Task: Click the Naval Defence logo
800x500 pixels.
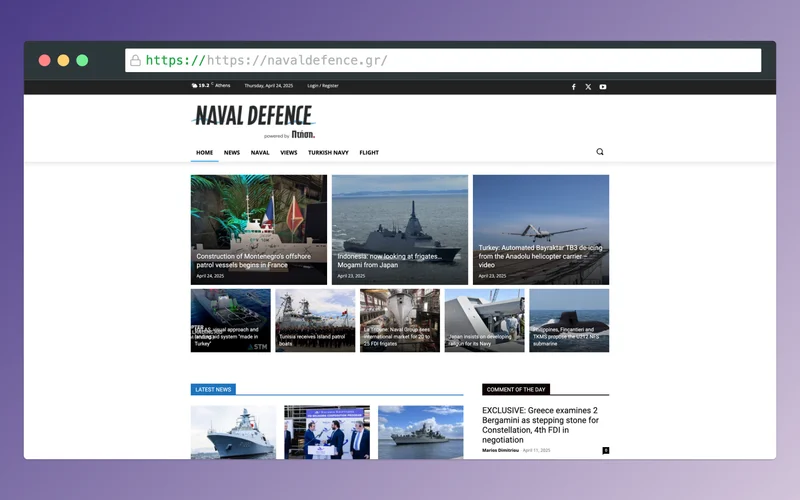Action: (254, 120)
